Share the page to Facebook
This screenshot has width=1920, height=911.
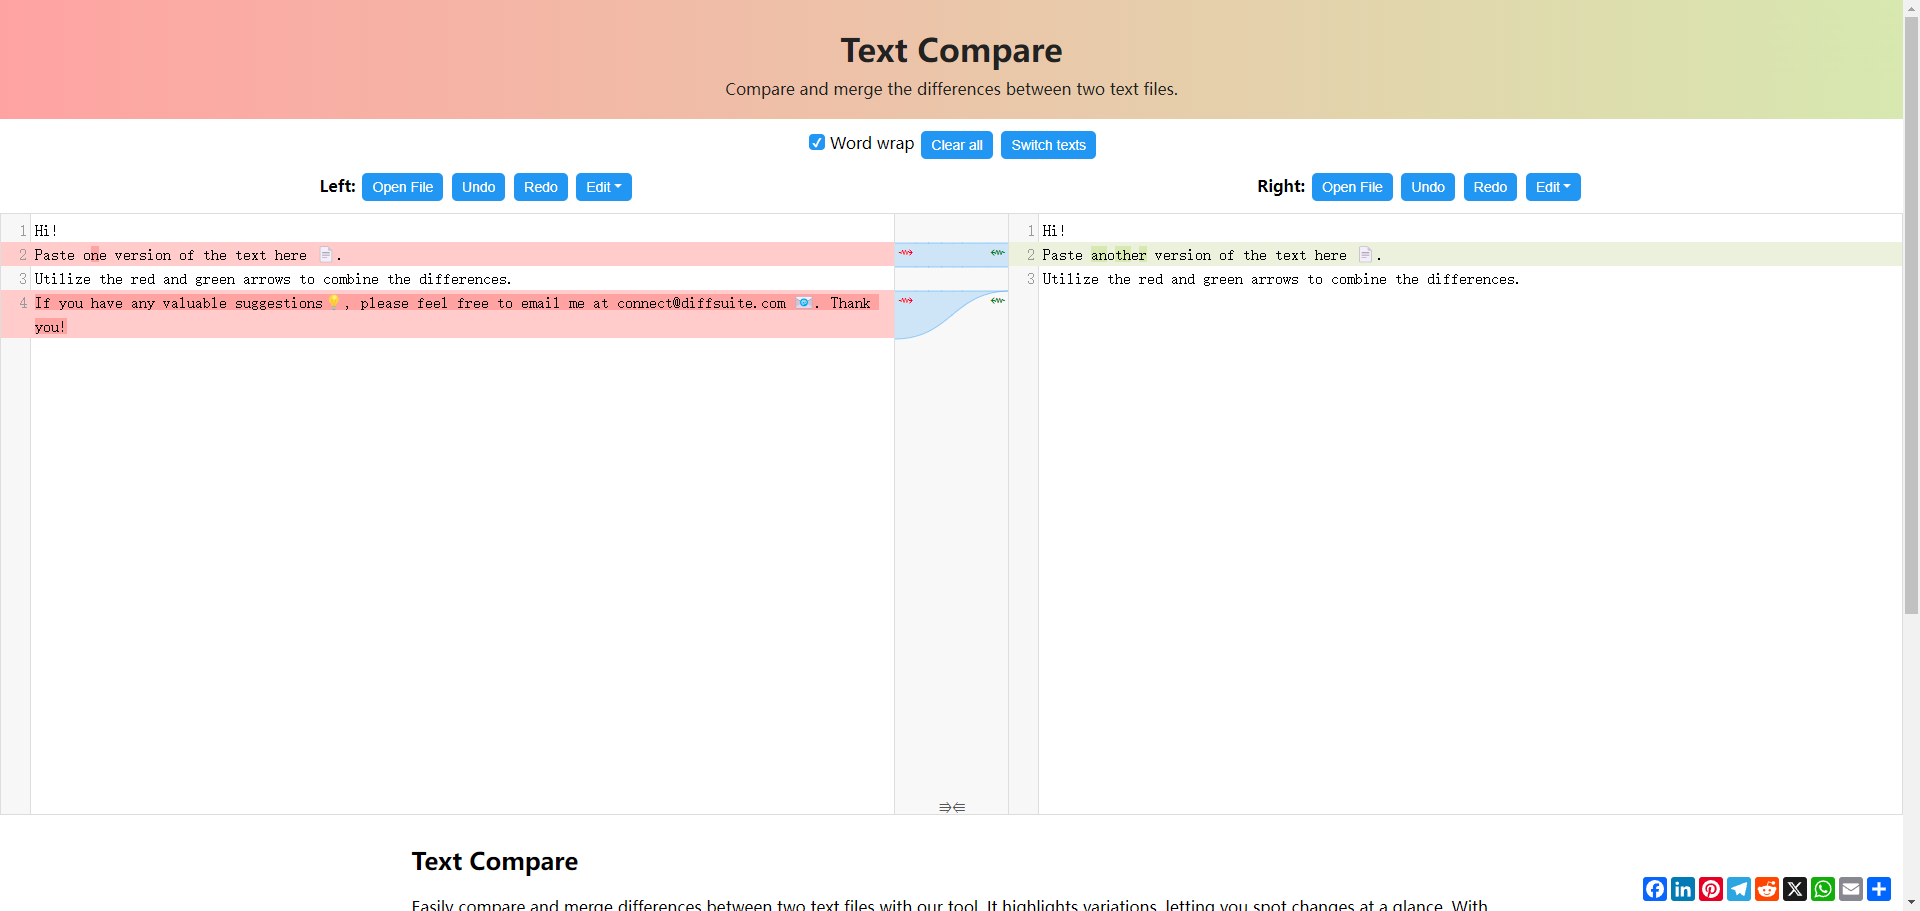coord(1655,889)
